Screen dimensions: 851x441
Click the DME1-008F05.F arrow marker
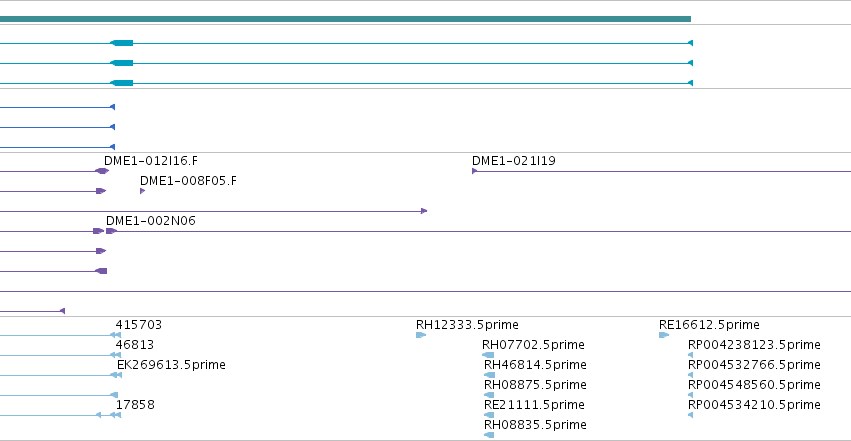pyautogui.click(x=142, y=191)
